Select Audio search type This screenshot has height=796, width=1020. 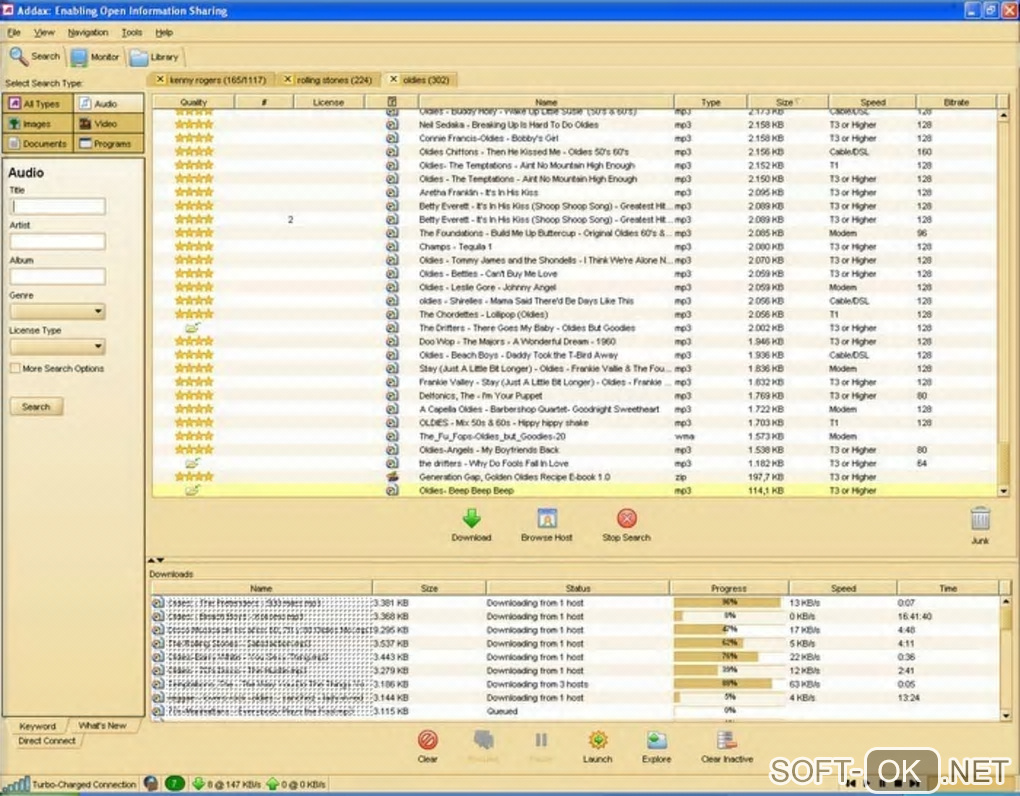tap(109, 103)
